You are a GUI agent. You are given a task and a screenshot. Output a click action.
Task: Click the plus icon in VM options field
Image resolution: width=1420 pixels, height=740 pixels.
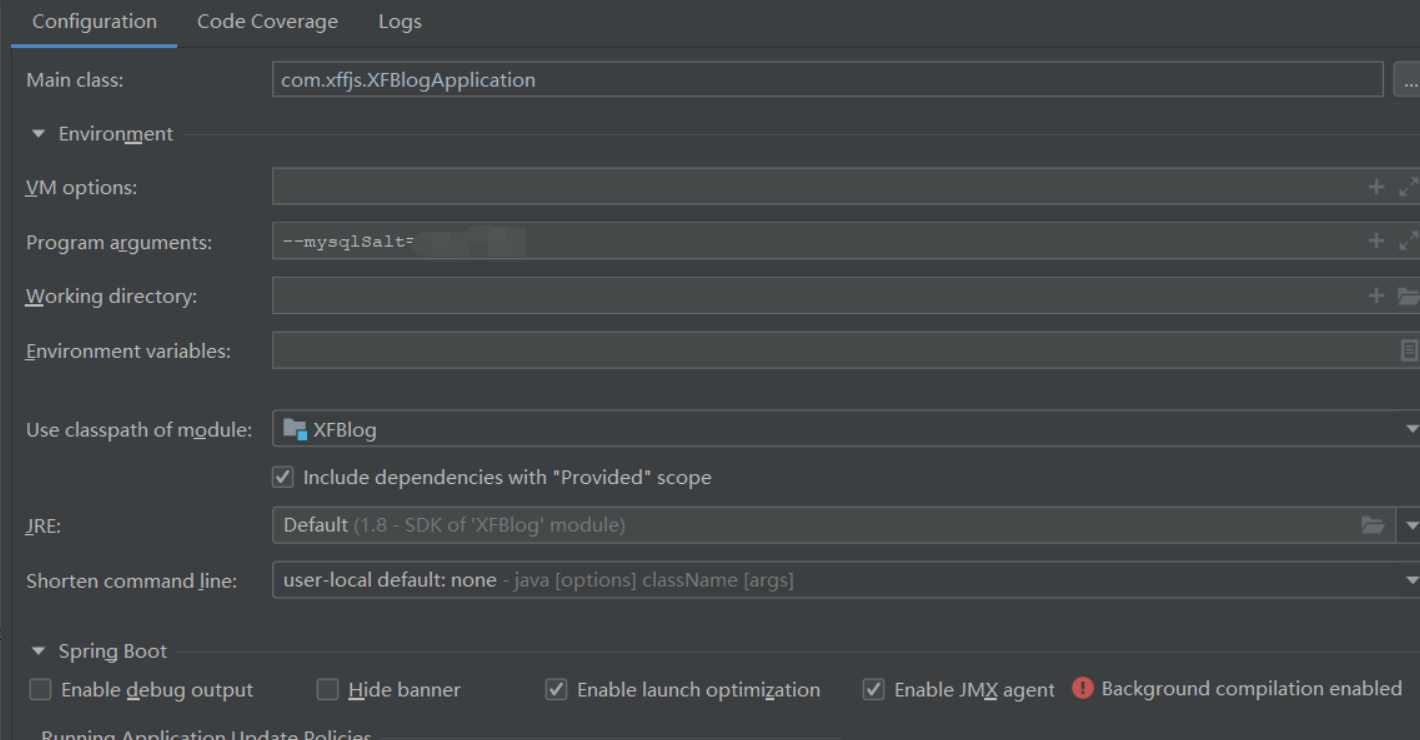coord(1376,187)
